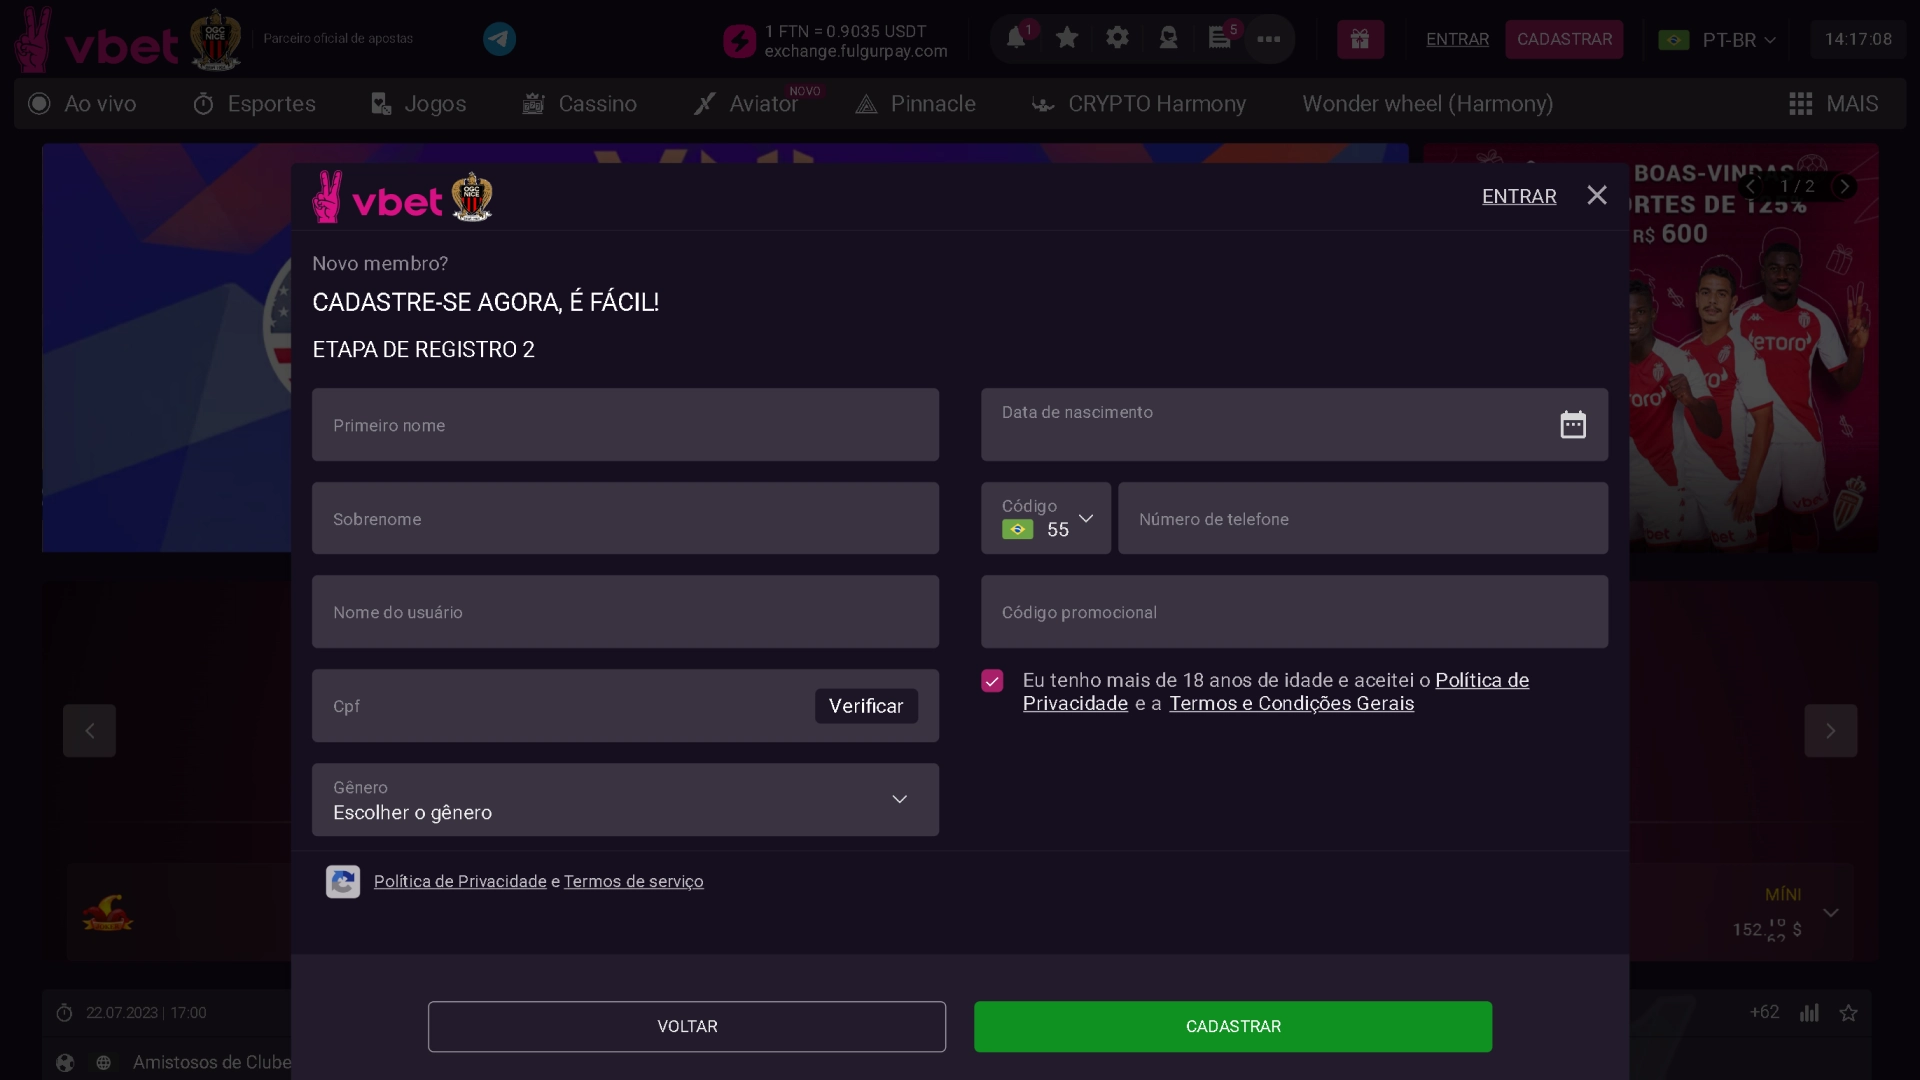Screen dimensions: 1920x1080
Task: Open the Cassino tab
Action: click(x=579, y=104)
